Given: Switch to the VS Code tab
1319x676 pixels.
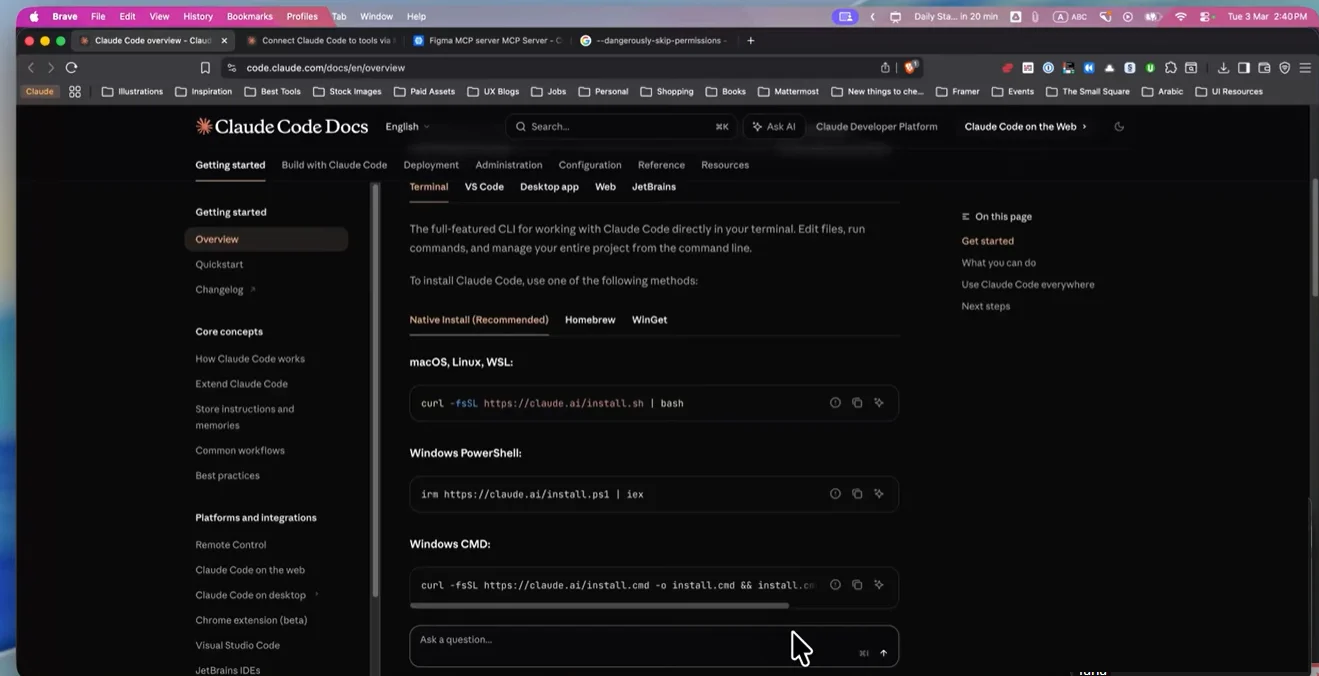Looking at the screenshot, I should [484, 187].
